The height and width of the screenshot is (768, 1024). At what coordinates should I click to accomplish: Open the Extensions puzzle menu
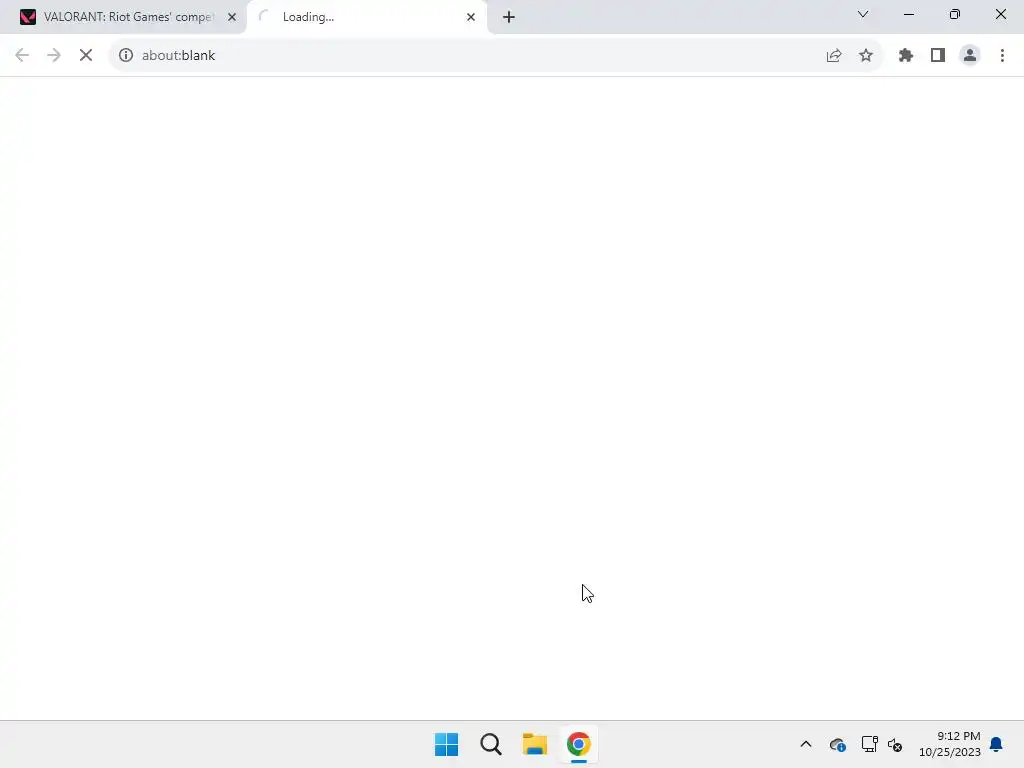click(906, 56)
